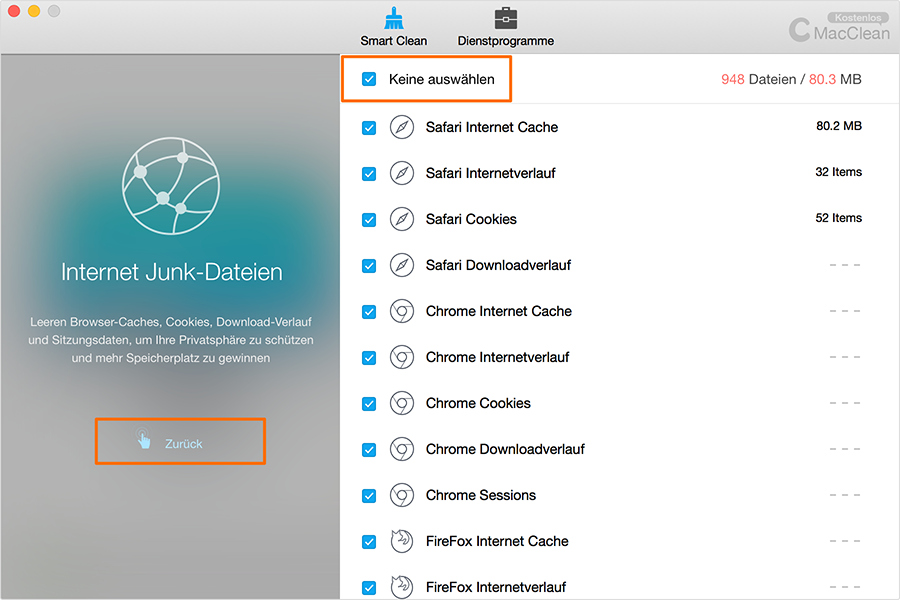Uncheck Safari Cookies checkbox
Image resolution: width=900 pixels, height=600 pixels.
pos(369,219)
